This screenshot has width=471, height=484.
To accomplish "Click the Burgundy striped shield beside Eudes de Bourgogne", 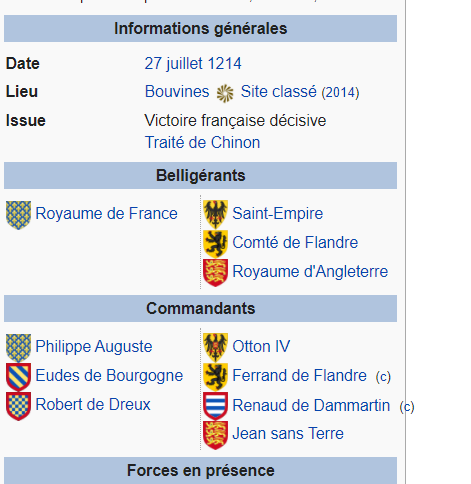I will pos(19,377).
